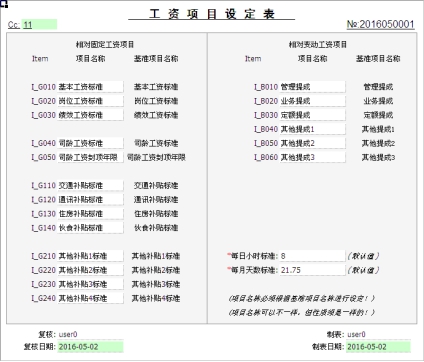
Task: Click the I_G040 司龄工资标准 input field
Action: pos(90,143)
